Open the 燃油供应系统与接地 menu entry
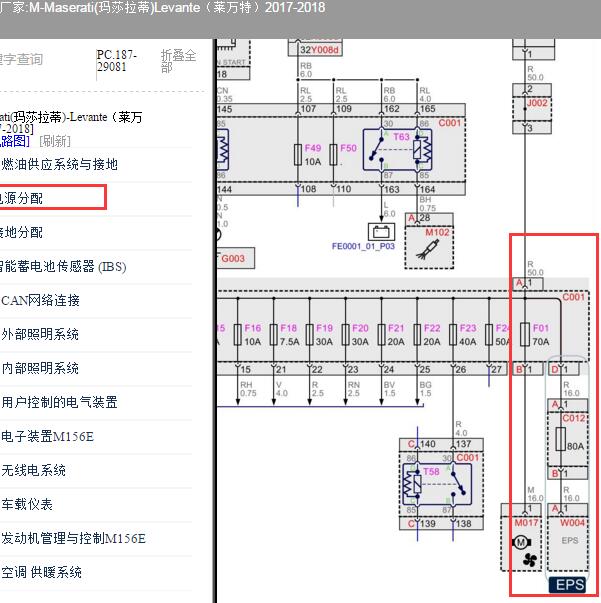601x603 pixels. coord(59,165)
